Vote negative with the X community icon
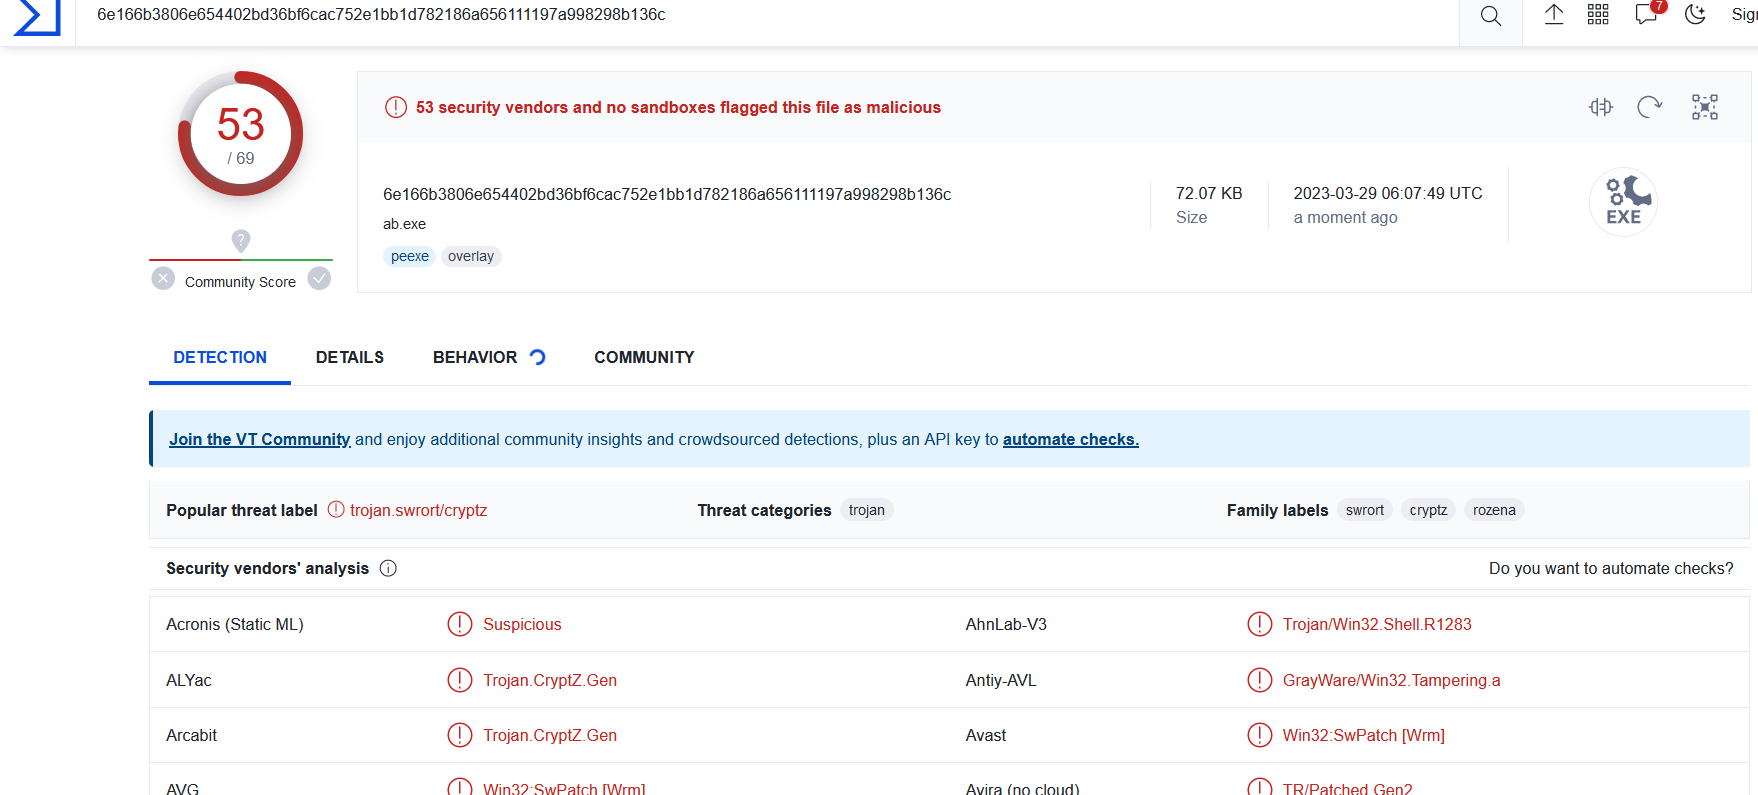This screenshot has height=795, width=1758. pos(163,278)
